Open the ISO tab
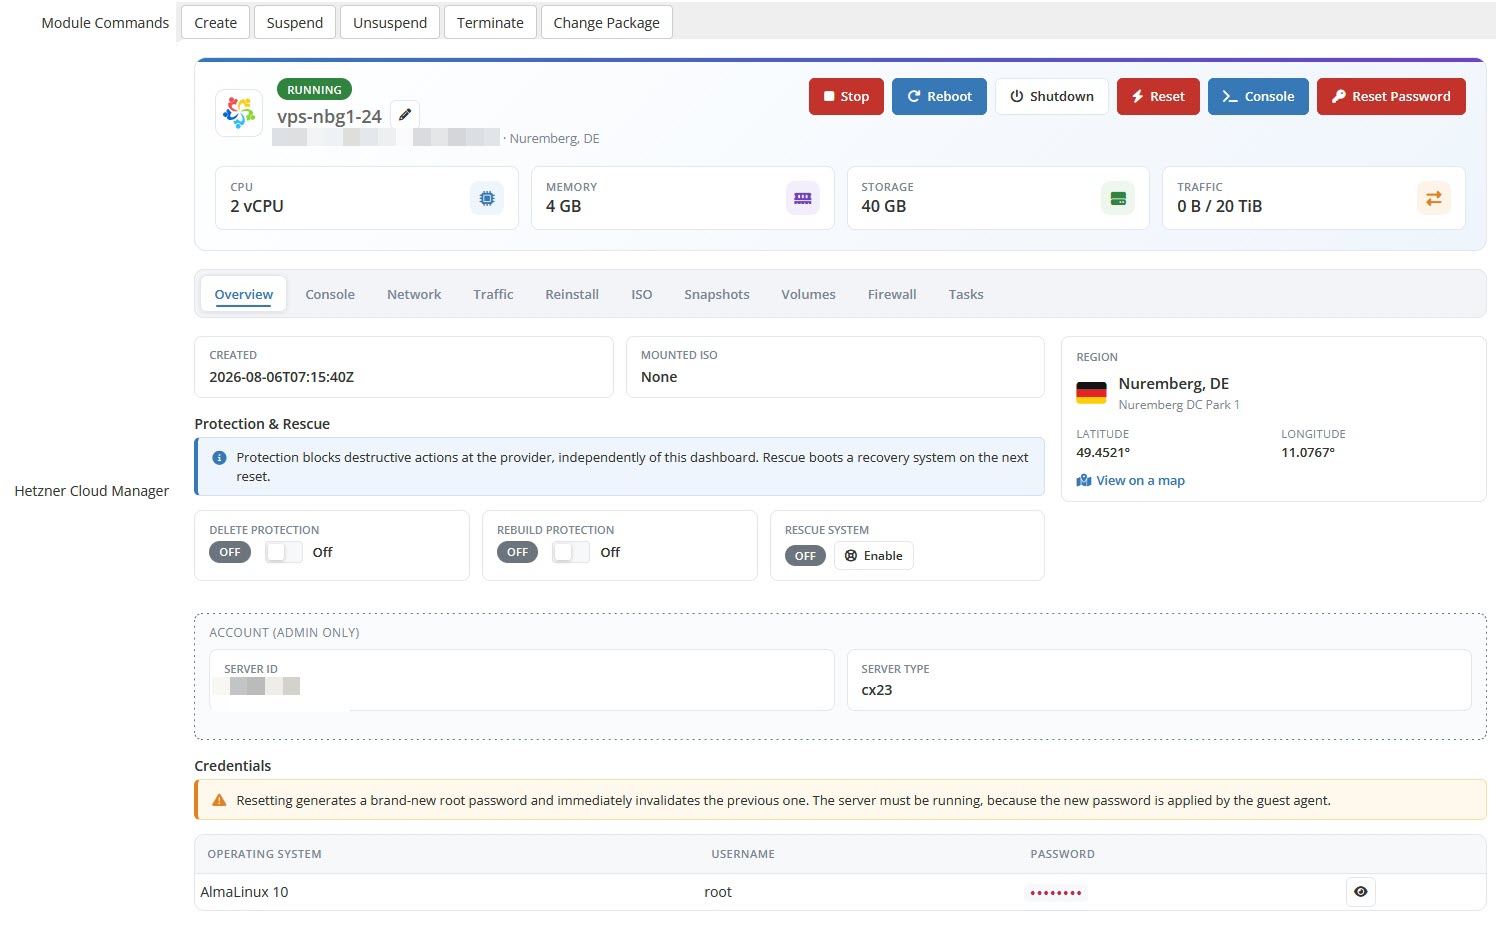The height and width of the screenshot is (925, 1496). (642, 294)
